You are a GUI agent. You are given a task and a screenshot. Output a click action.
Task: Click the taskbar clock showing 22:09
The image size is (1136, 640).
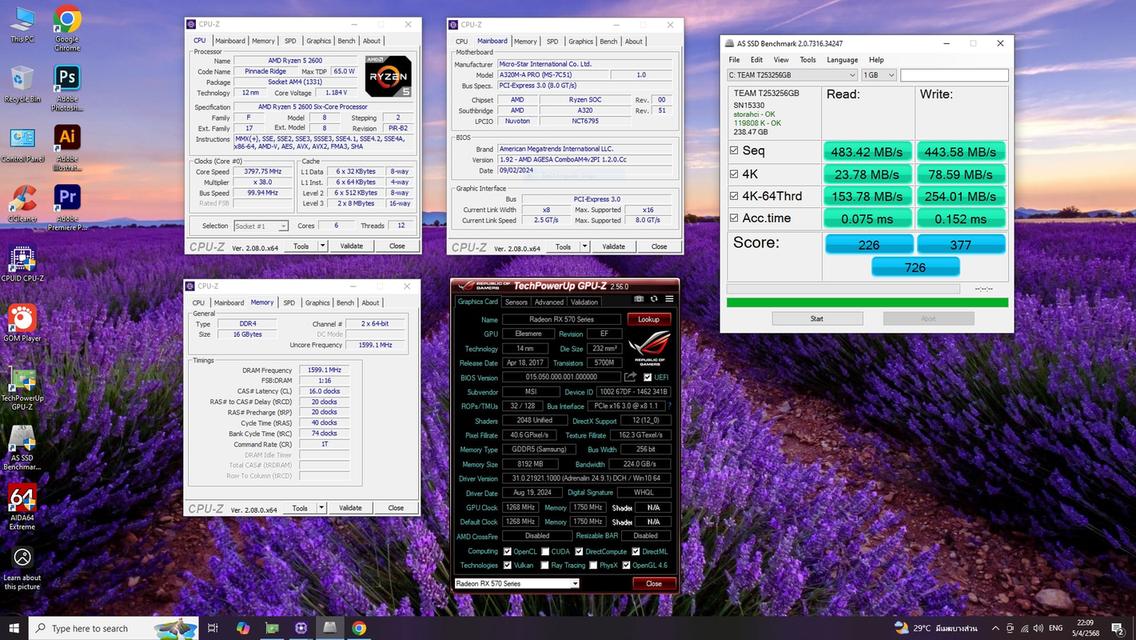click(1085, 628)
